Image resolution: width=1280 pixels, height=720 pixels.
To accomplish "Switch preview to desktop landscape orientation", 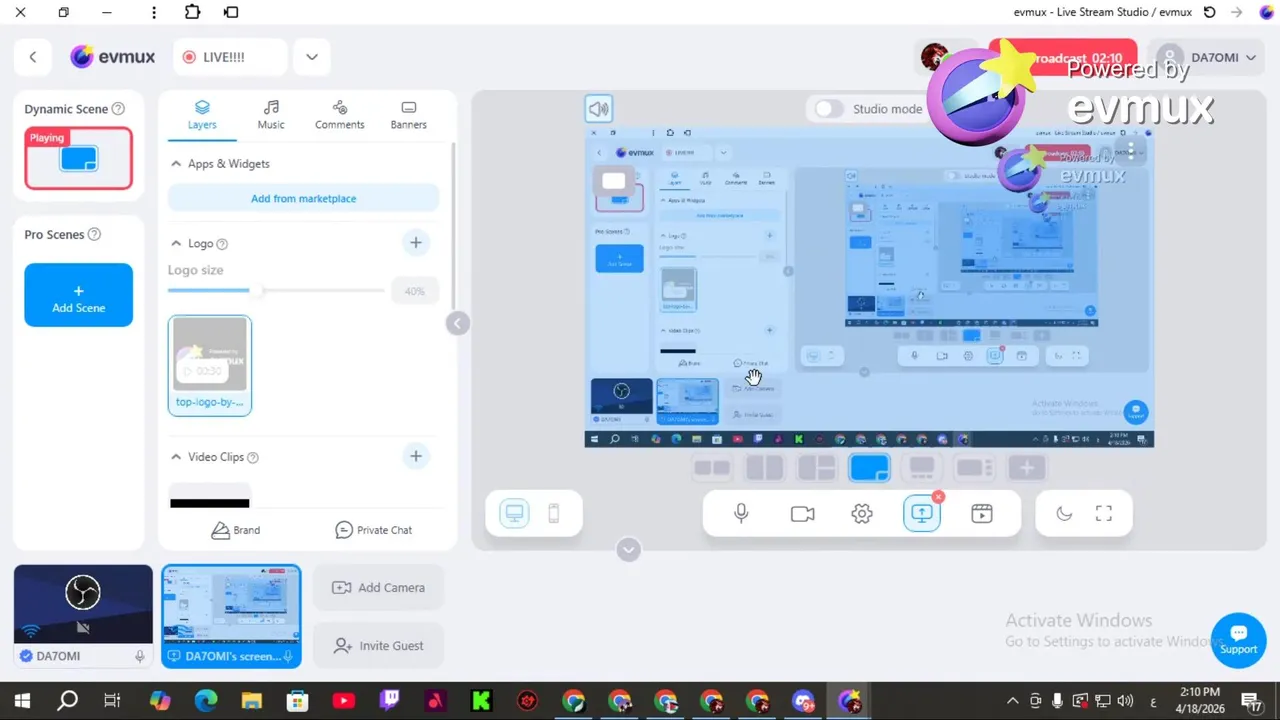I will [514, 514].
